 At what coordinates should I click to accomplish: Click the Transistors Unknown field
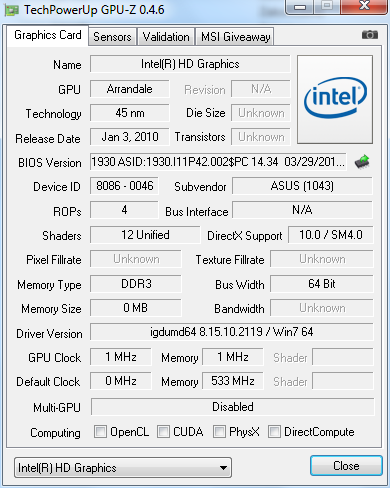pos(261,137)
